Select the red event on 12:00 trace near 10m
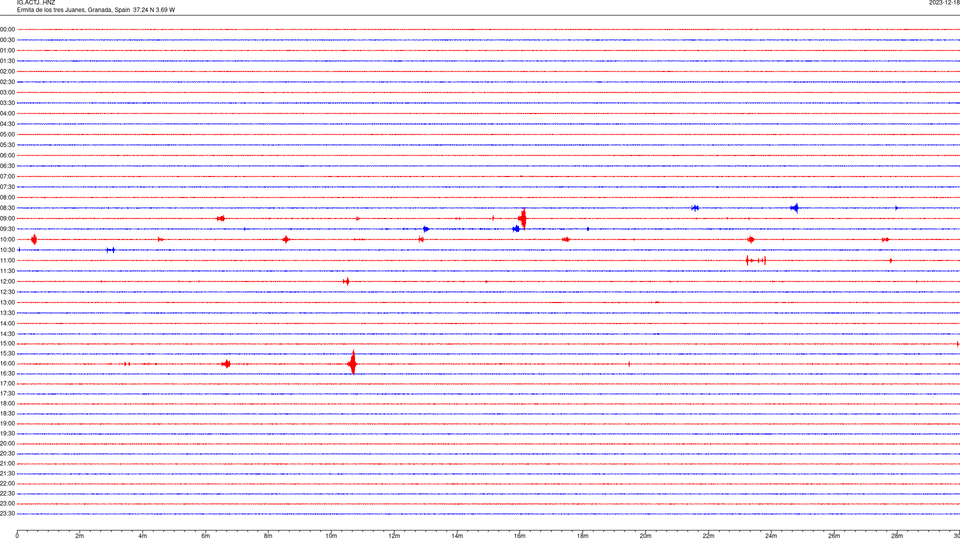This screenshot has height=540, width=960. (346, 282)
